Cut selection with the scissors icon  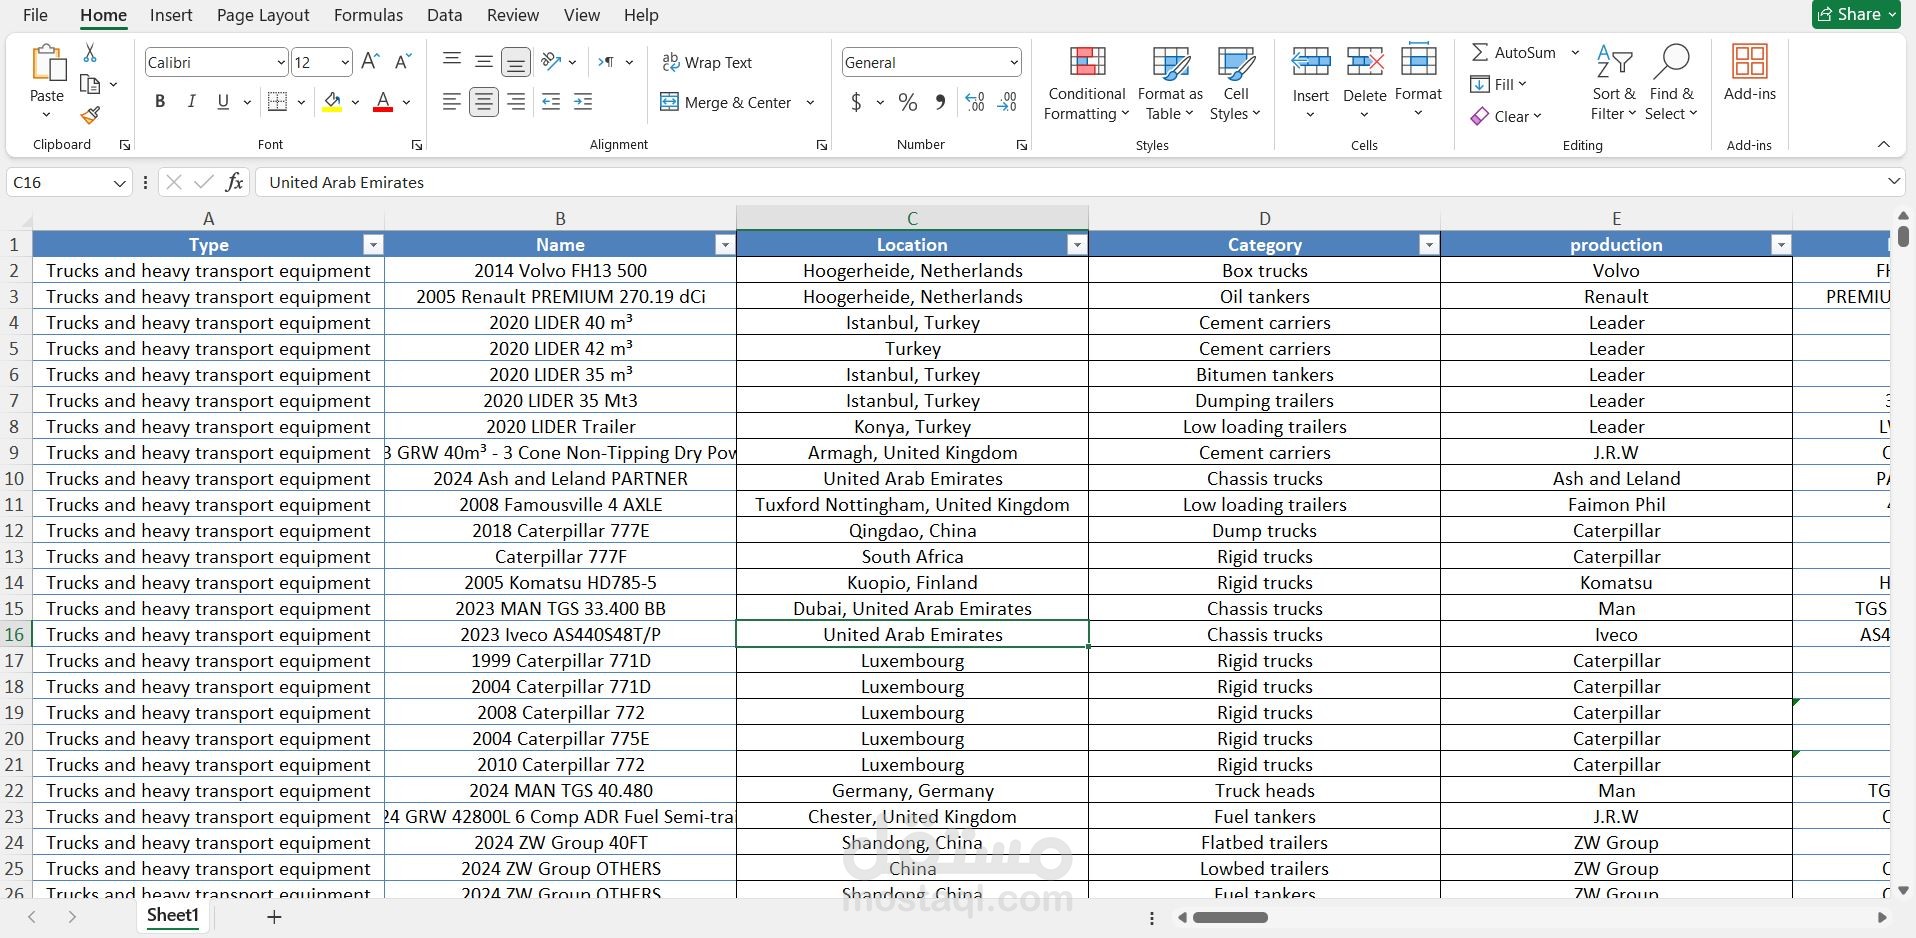(90, 53)
